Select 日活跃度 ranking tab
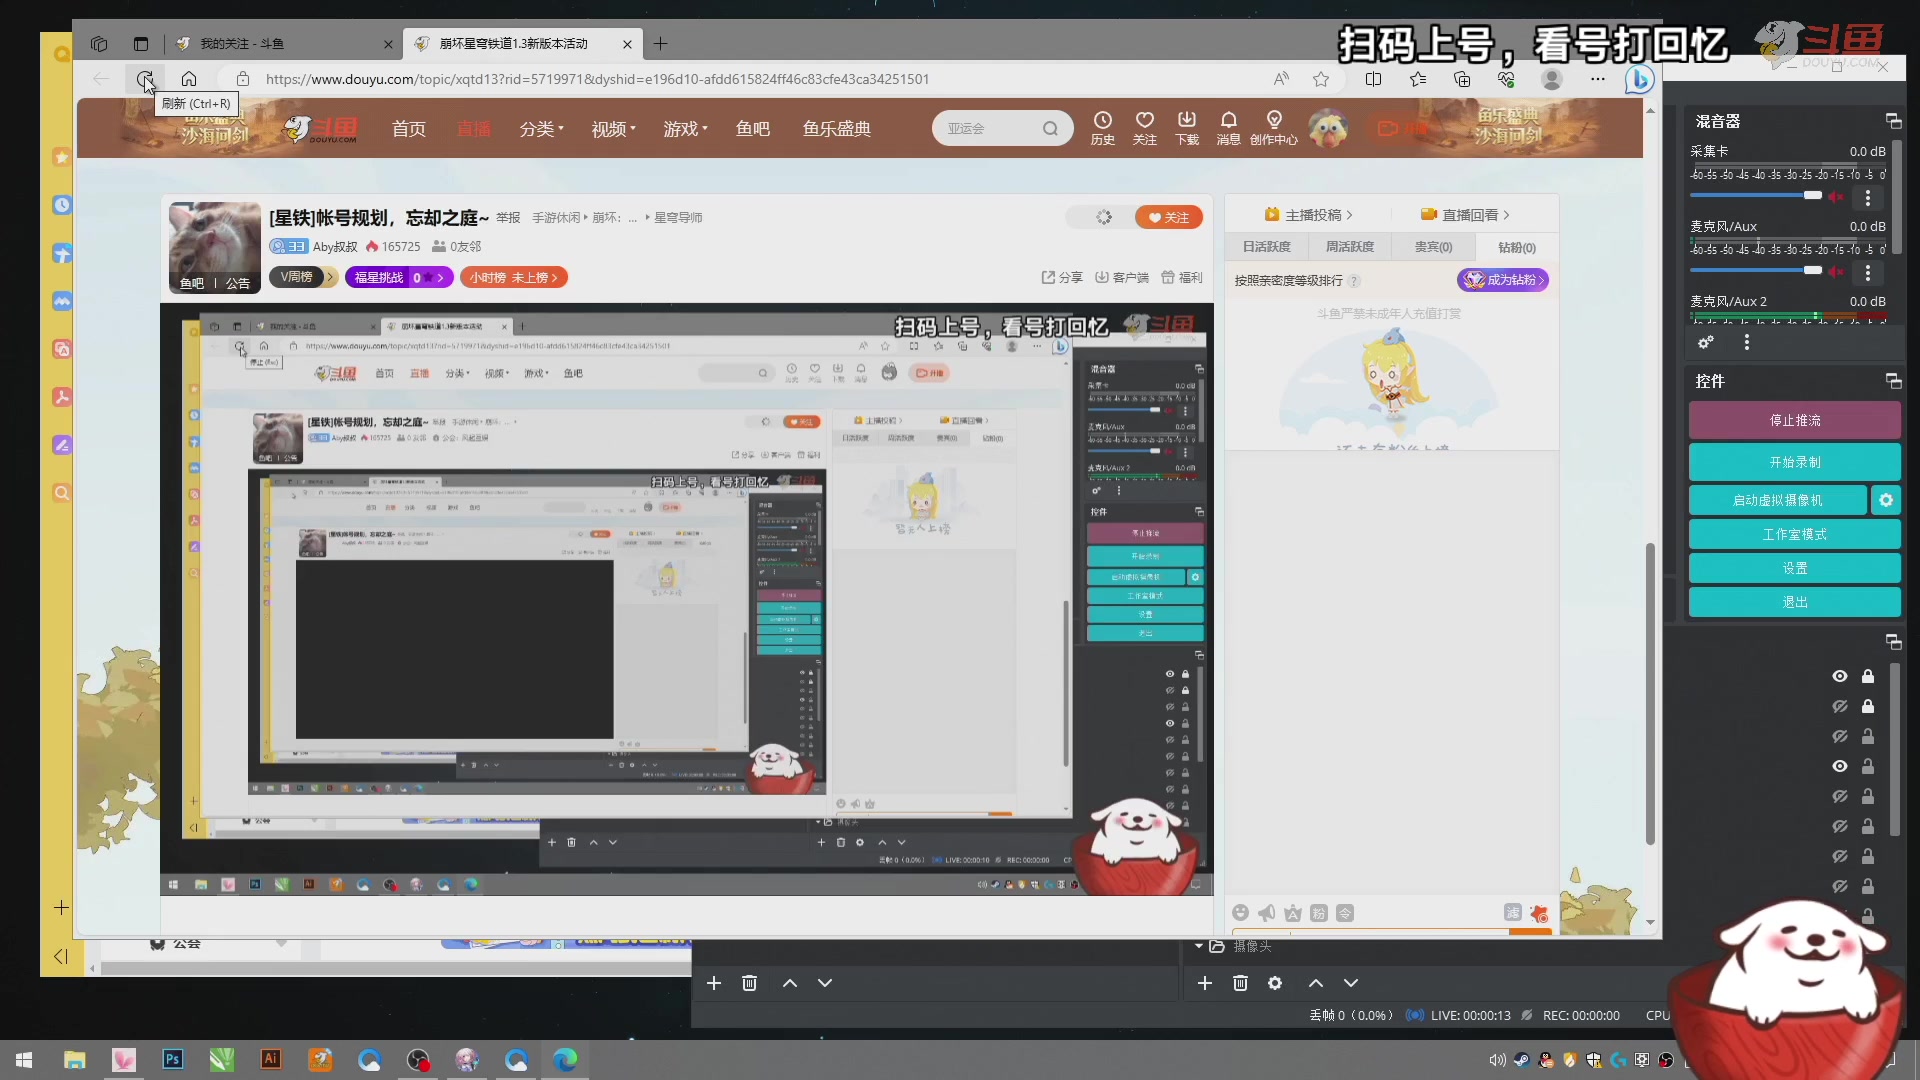1920x1080 pixels. 1266,247
